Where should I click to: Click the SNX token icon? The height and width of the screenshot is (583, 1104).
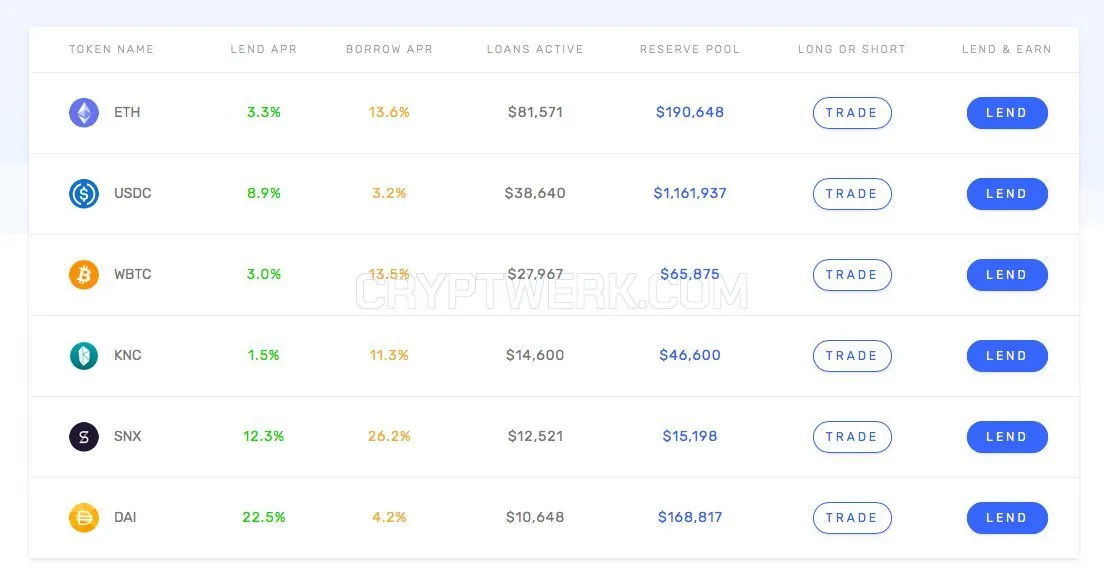tap(84, 437)
